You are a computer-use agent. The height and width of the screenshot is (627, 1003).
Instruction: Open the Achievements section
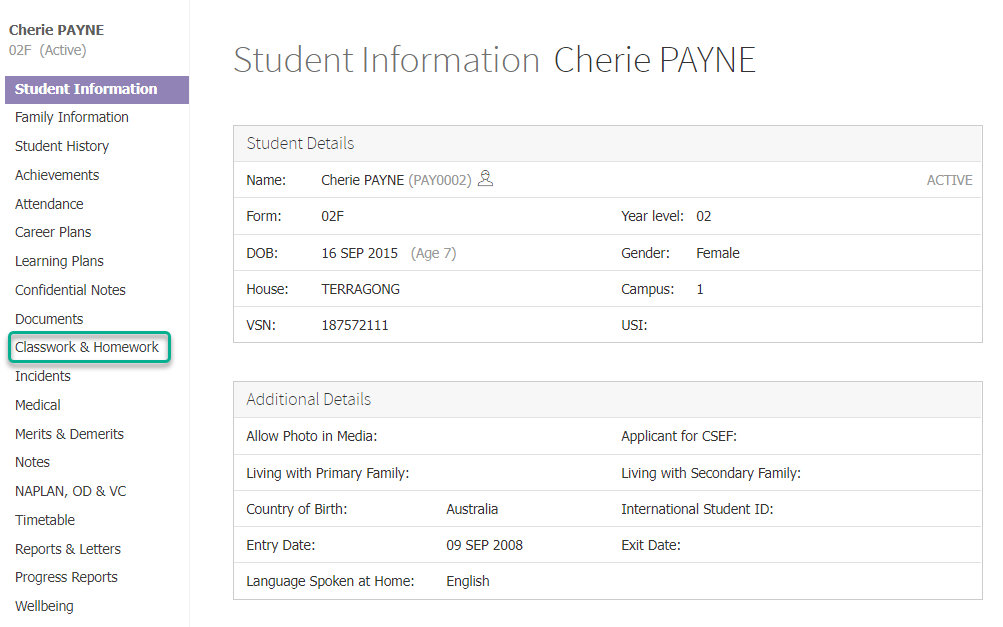pyautogui.click(x=56, y=174)
